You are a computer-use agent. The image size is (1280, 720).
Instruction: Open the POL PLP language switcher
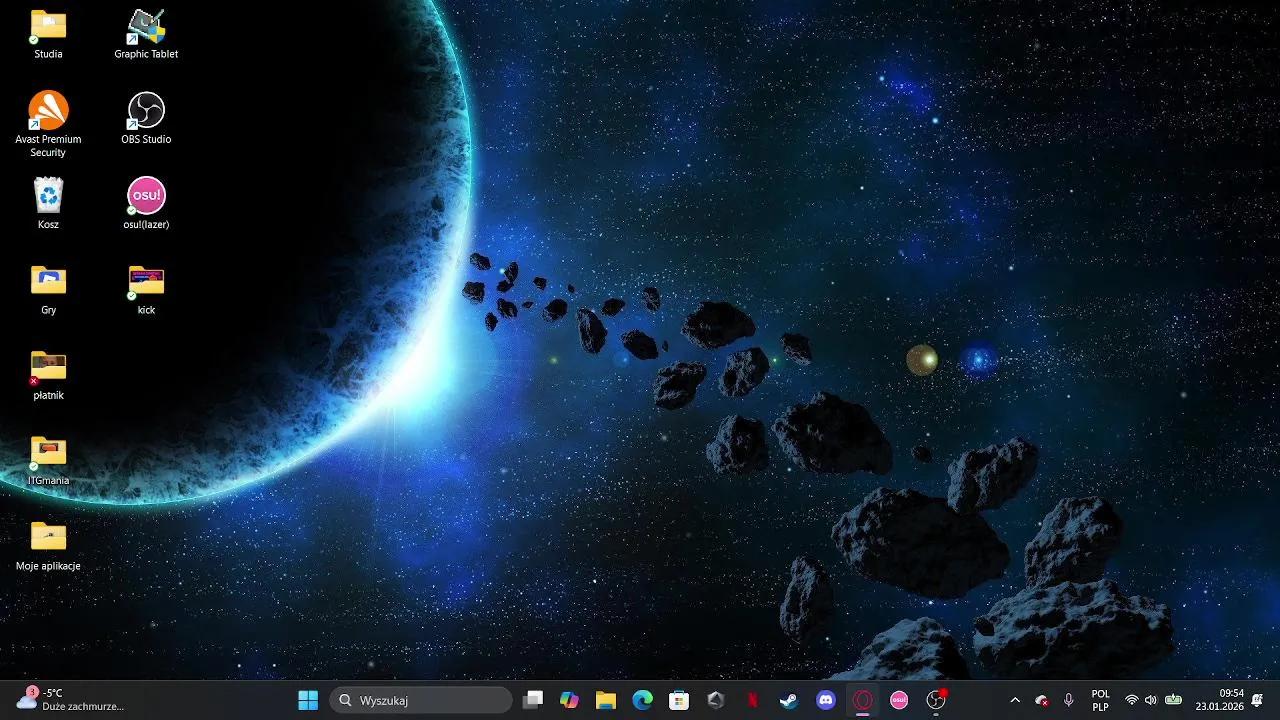coord(1100,700)
